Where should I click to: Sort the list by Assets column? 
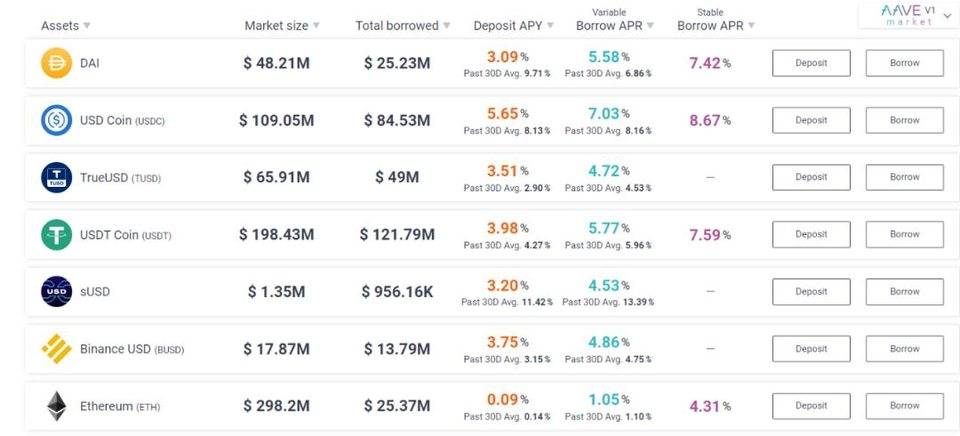click(x=65, y=26)
